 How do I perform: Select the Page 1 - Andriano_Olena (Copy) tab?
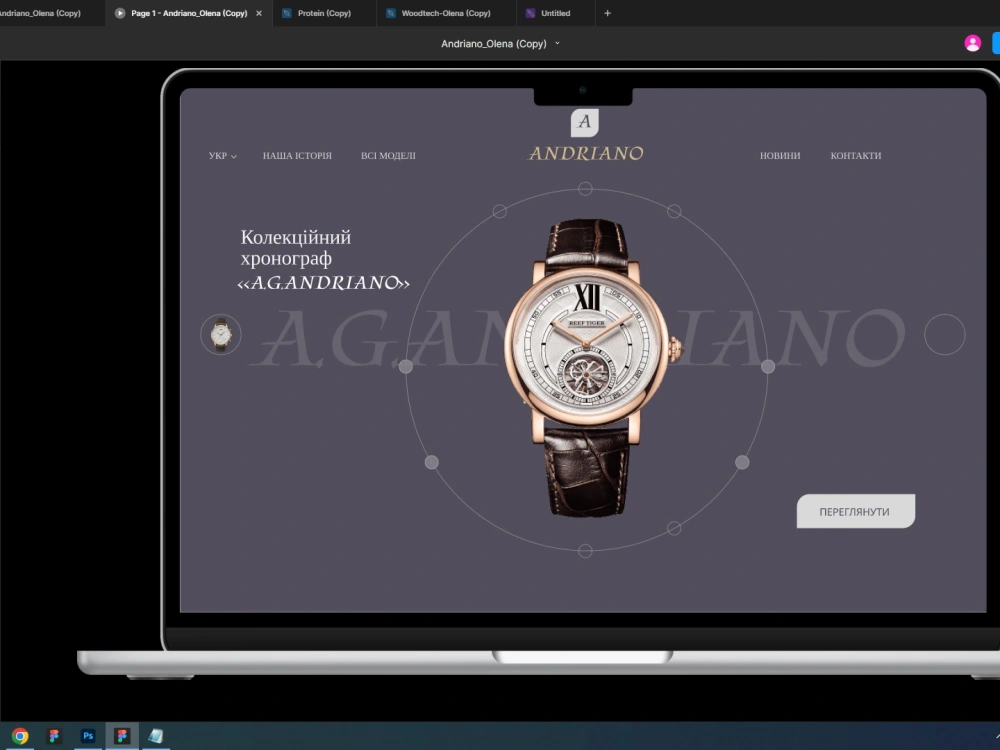(x=189, y=13)
